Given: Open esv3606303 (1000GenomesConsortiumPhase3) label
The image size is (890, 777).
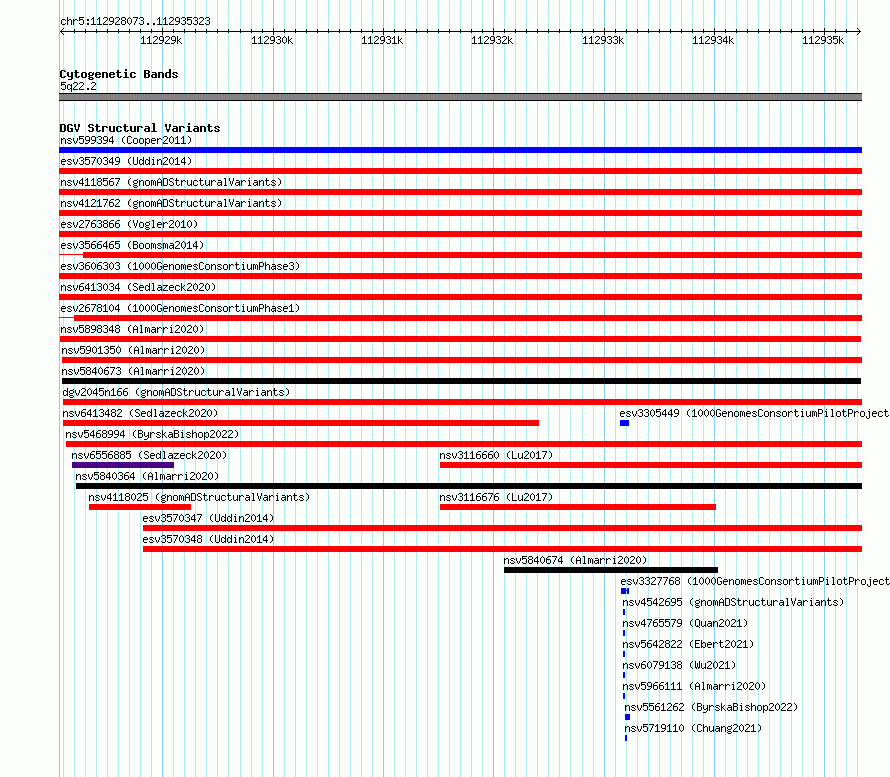Looking at the screenshot, I should 180,266.
